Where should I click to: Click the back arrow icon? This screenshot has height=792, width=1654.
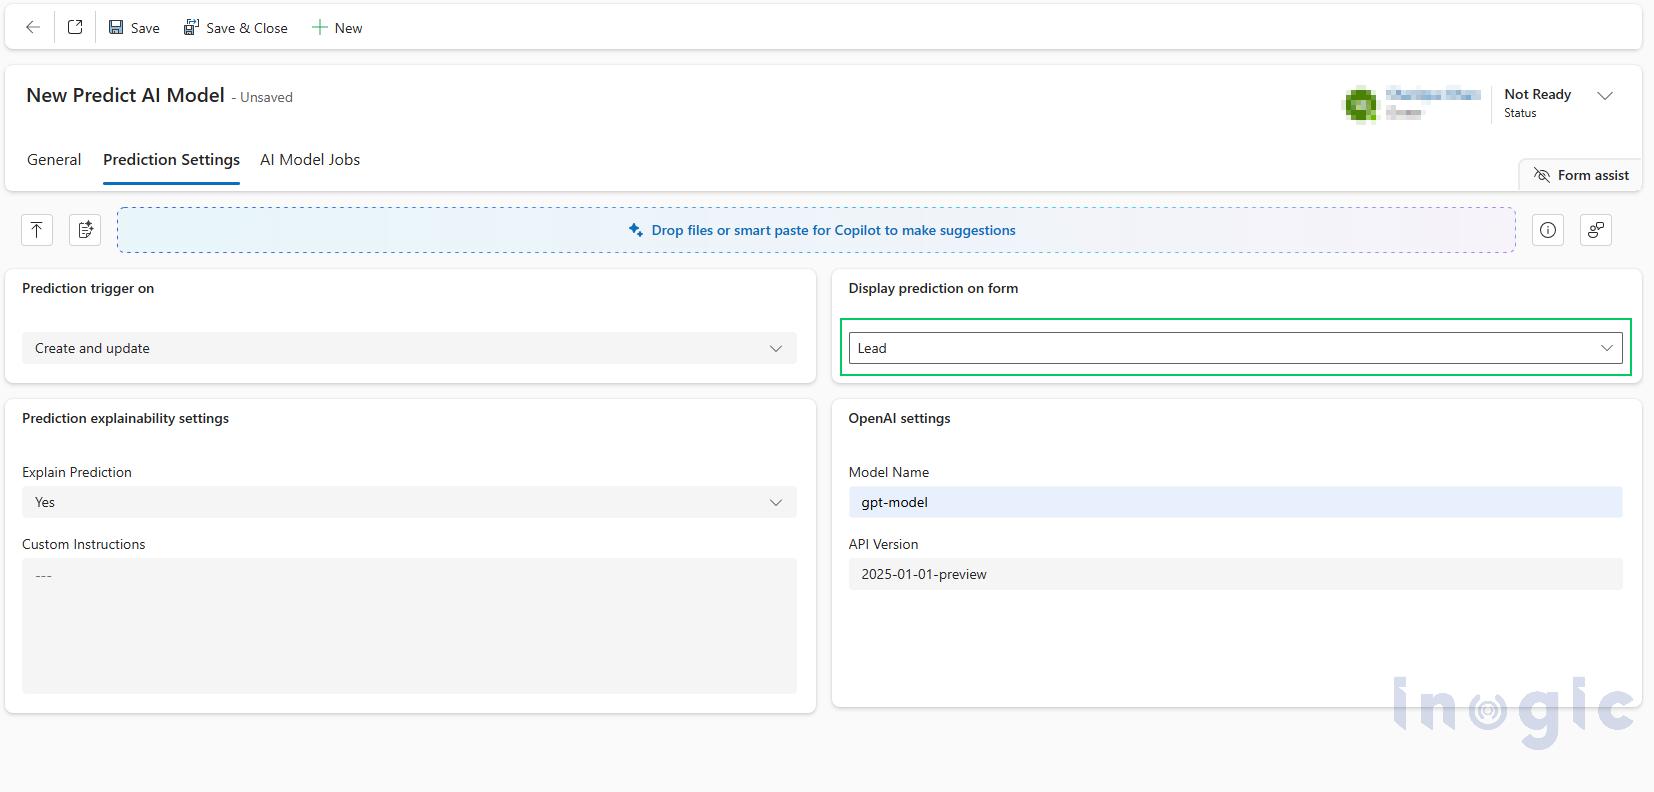pos(33,28)
